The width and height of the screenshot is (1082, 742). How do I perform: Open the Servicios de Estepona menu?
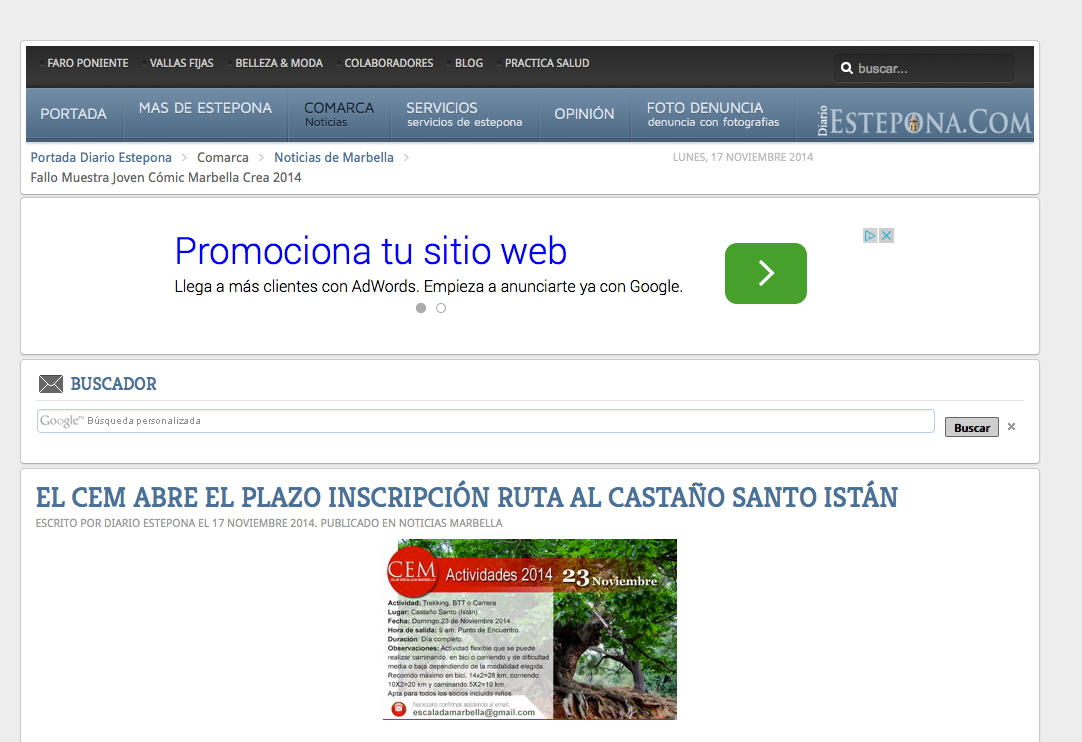pos(463,114)
